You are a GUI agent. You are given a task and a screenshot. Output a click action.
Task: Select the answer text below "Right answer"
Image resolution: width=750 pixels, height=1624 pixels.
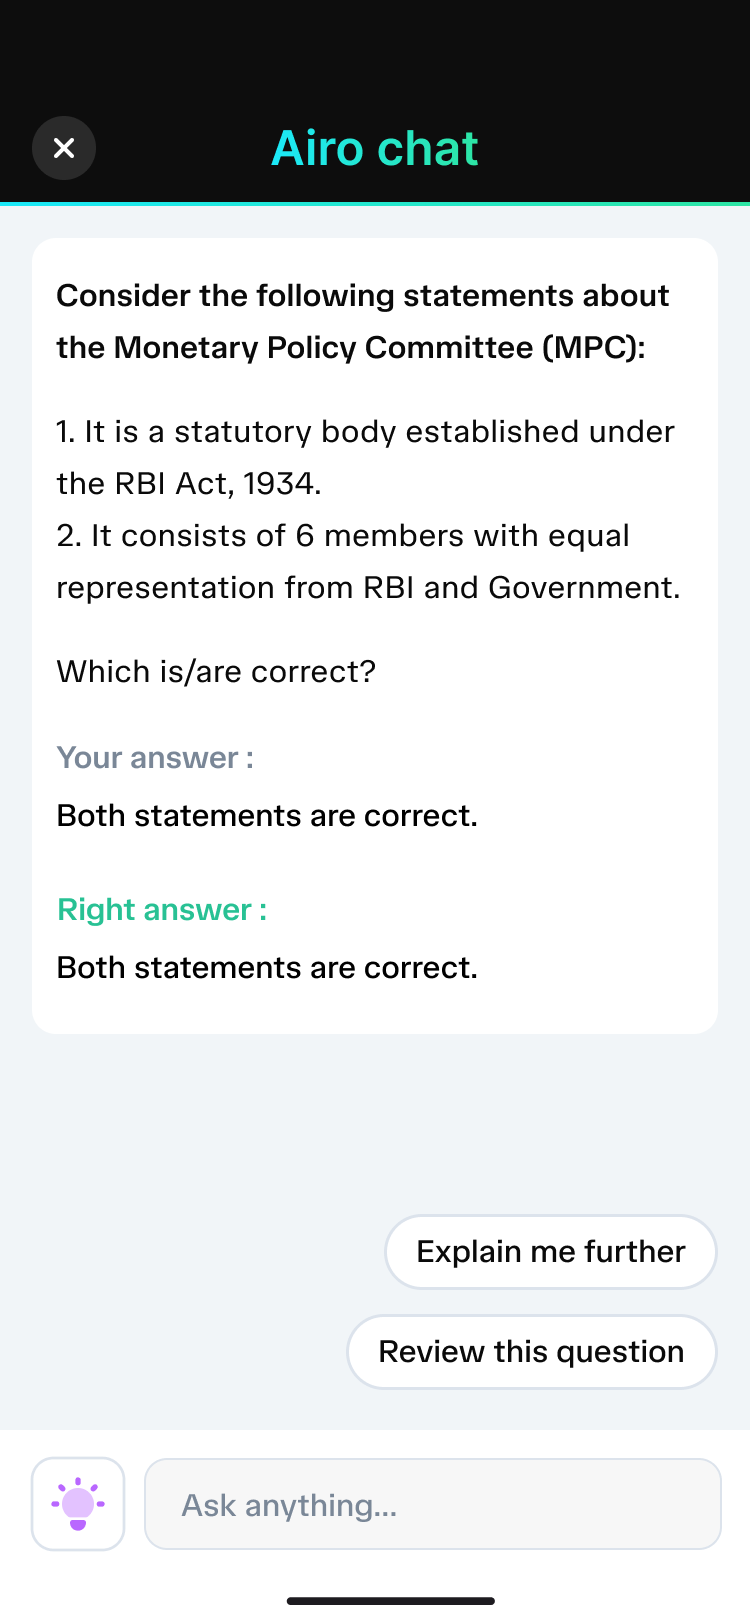(x=267, y=967)
